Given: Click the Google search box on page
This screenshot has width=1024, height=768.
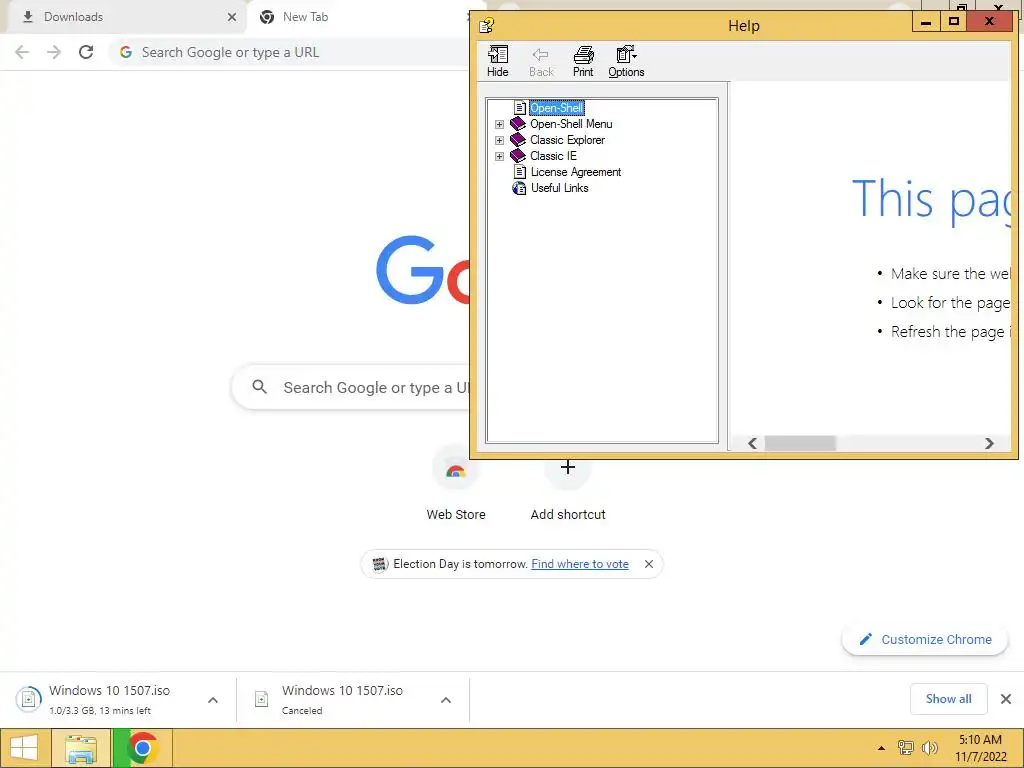Looking at the screenshot, I should click(x=351, y=387).
